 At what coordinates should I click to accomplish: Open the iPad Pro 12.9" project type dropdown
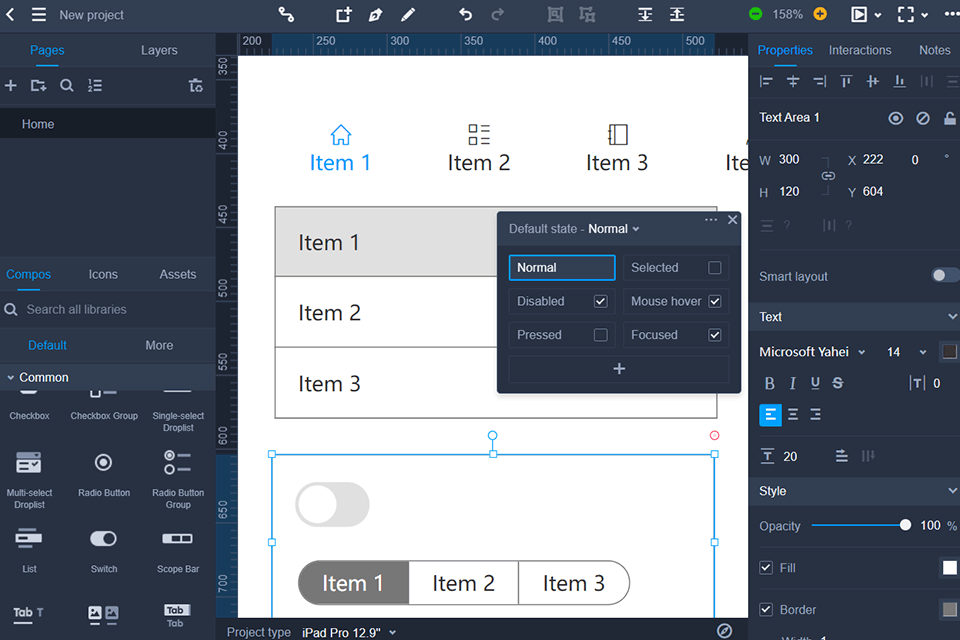click(x=348, y=633)
